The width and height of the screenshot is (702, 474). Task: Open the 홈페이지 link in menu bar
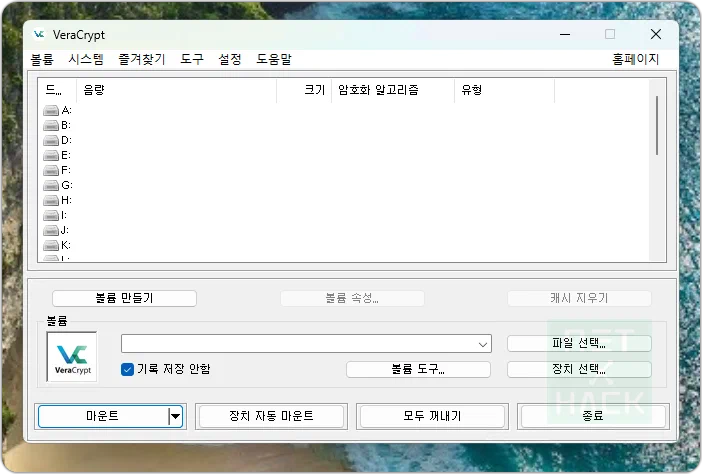pyautogui.click(x=636, y=60)
